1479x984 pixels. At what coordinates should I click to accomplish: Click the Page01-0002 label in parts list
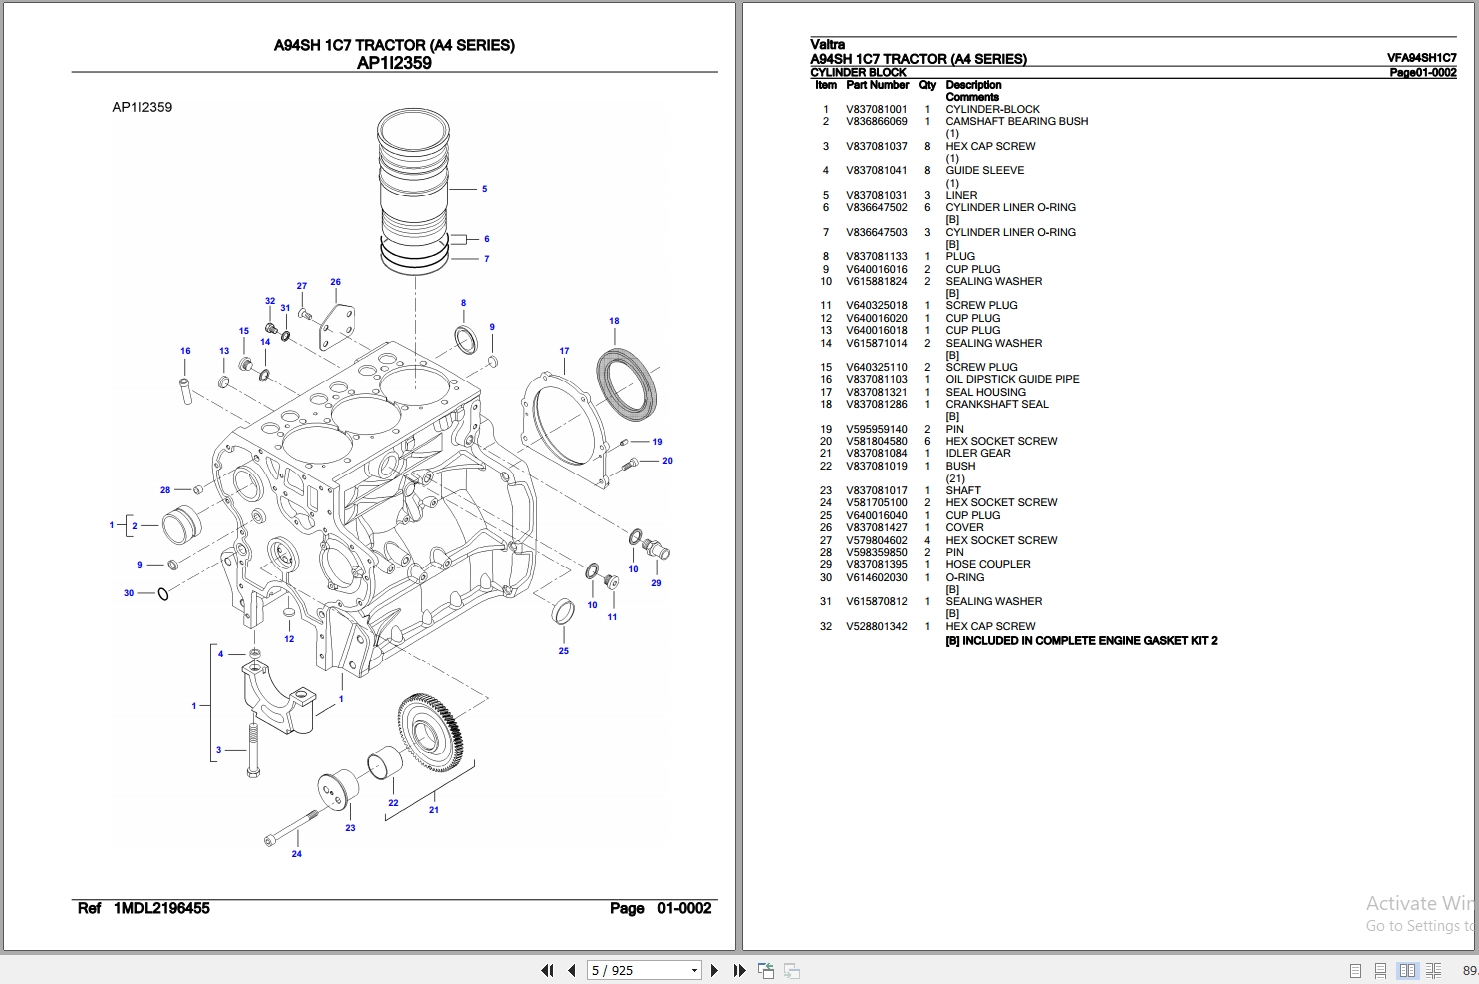(x=1422, y=73)
